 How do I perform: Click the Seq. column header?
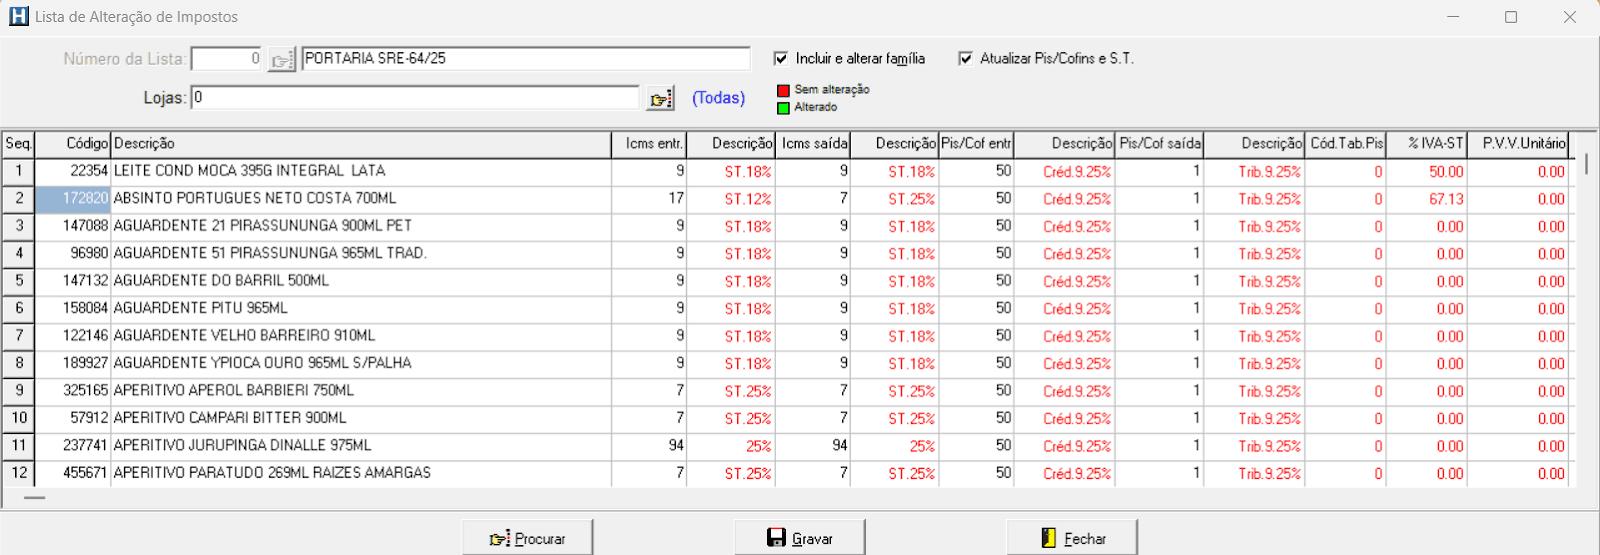(x=18, y=144)
